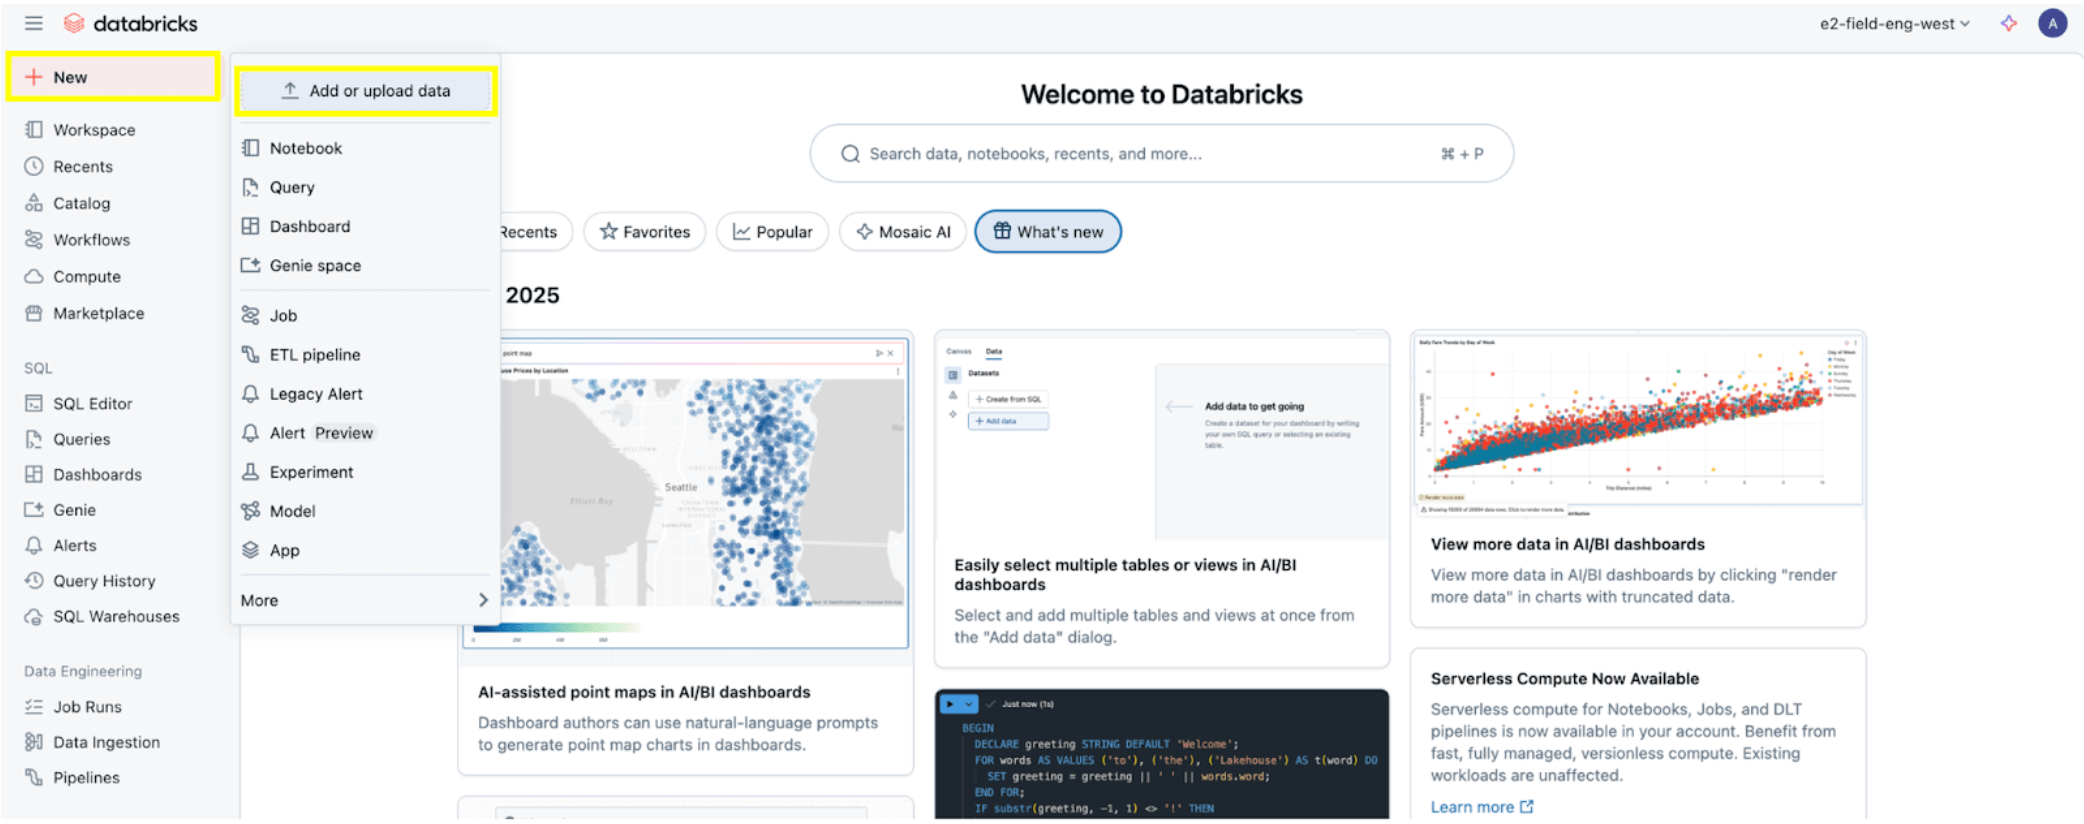
Task: Run the code cell play button
Action: 950,704
